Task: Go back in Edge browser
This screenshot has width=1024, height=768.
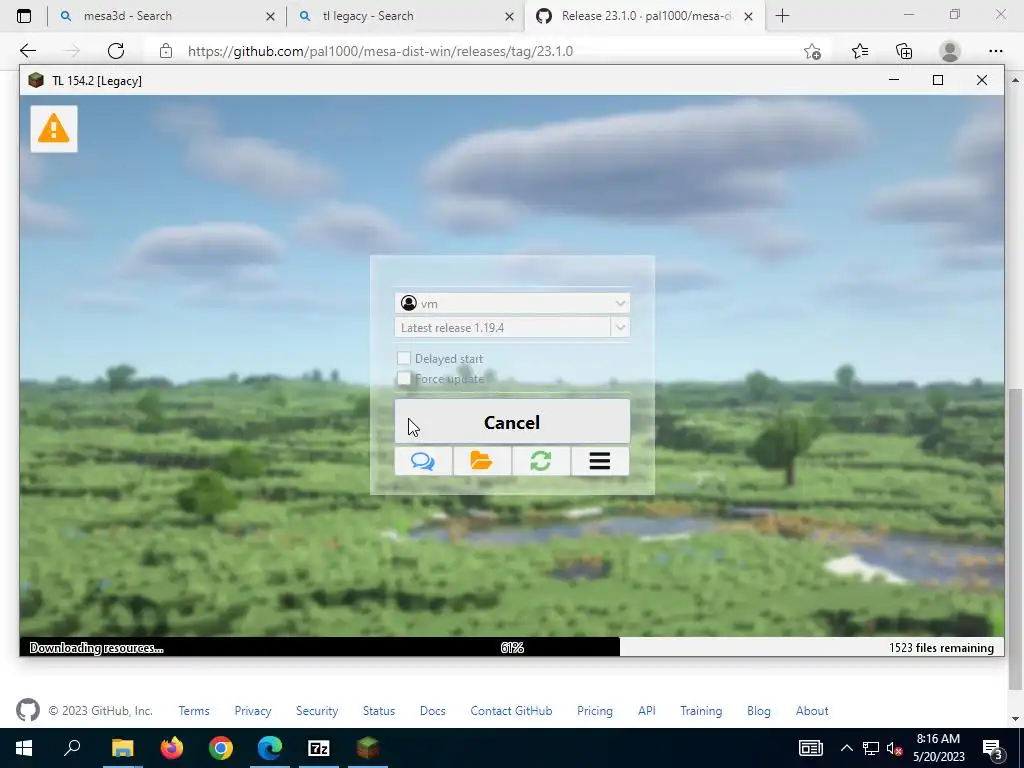Action: coord(27,51)
